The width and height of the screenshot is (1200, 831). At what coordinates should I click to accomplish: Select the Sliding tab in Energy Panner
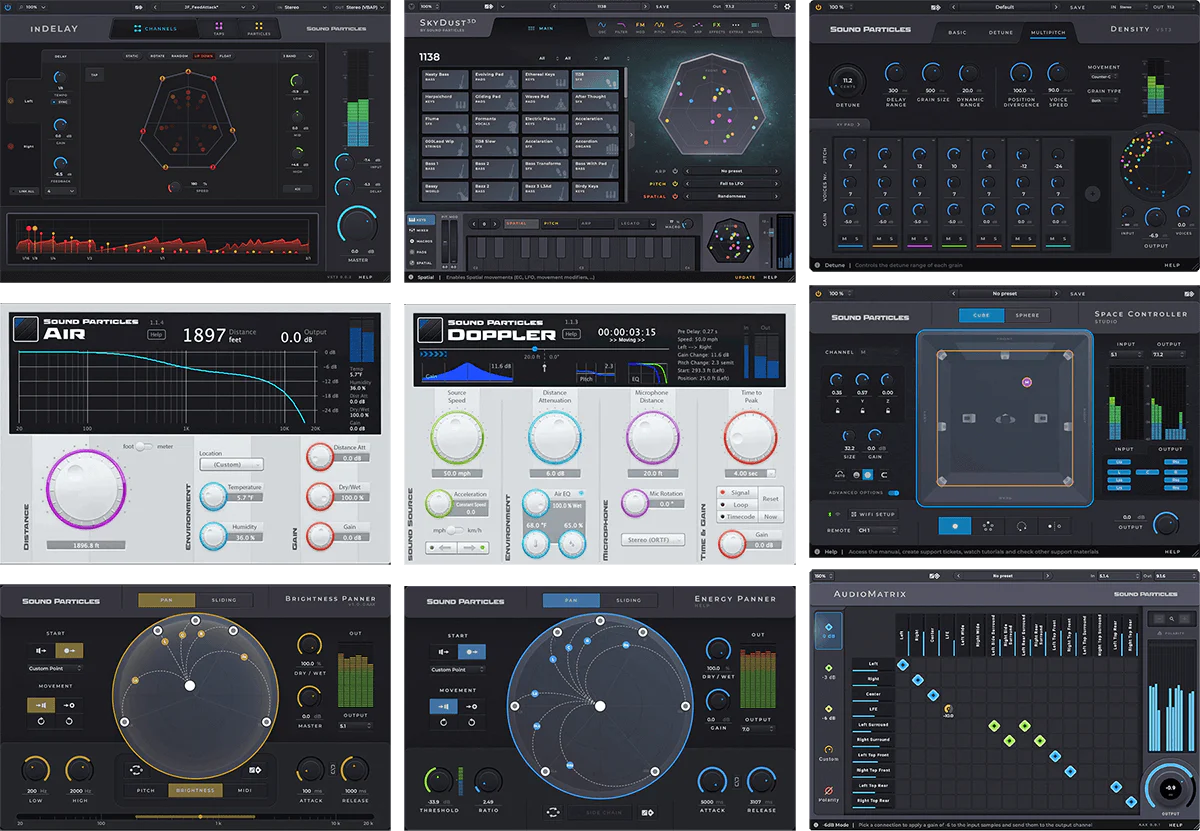pyautogui.click(x=628, y=600)
